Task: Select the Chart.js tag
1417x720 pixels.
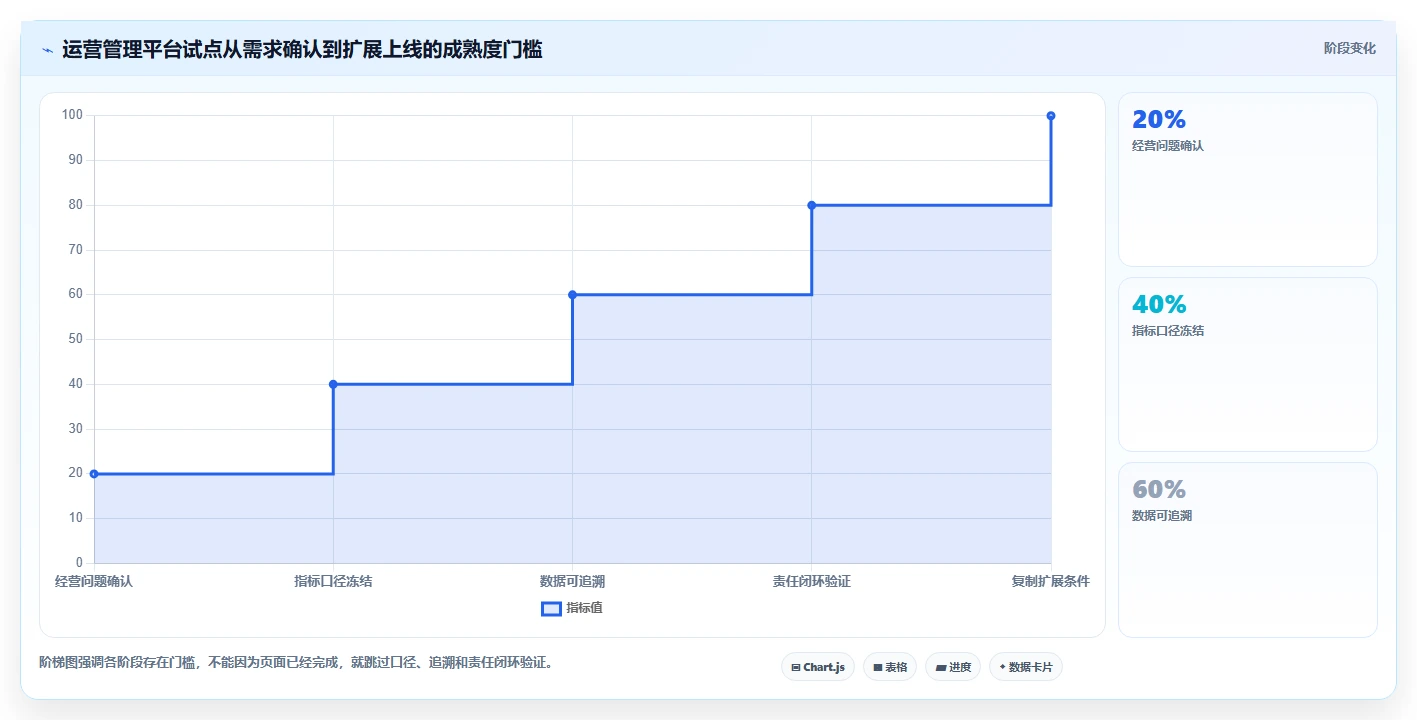Action: 817,667
